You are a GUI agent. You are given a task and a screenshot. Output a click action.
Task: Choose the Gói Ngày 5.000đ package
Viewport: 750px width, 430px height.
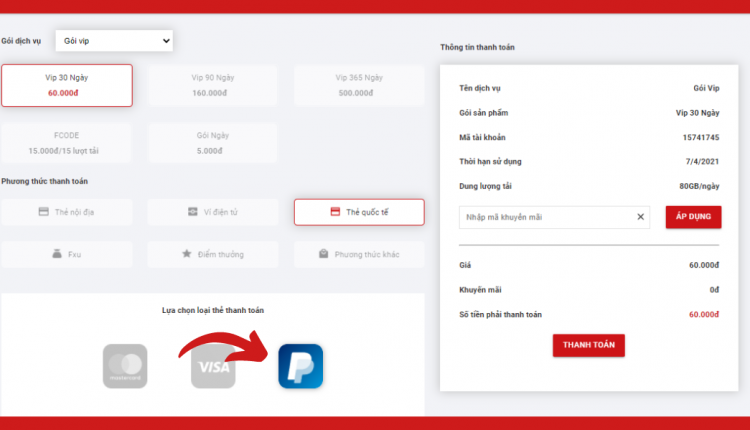tap(213, 143)
